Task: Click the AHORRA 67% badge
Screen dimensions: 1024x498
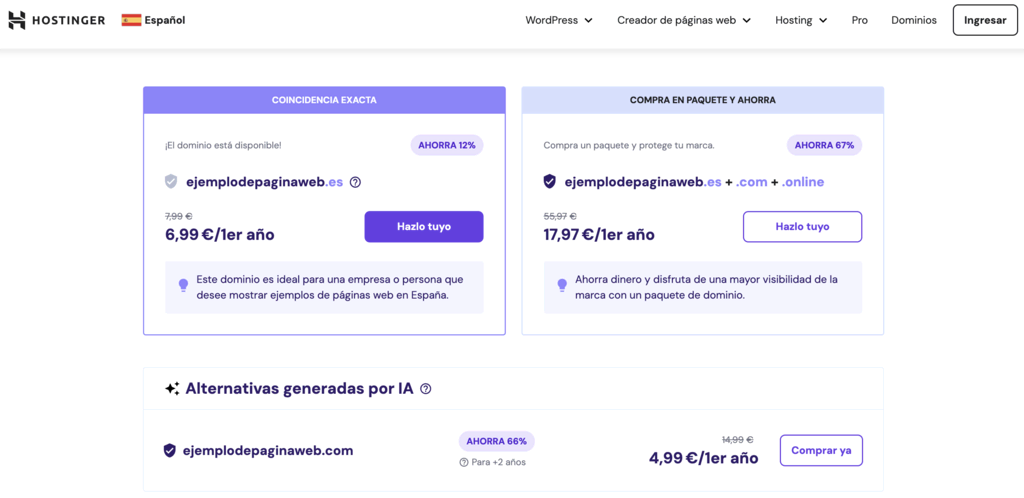Action: click(x=824, y=145)
